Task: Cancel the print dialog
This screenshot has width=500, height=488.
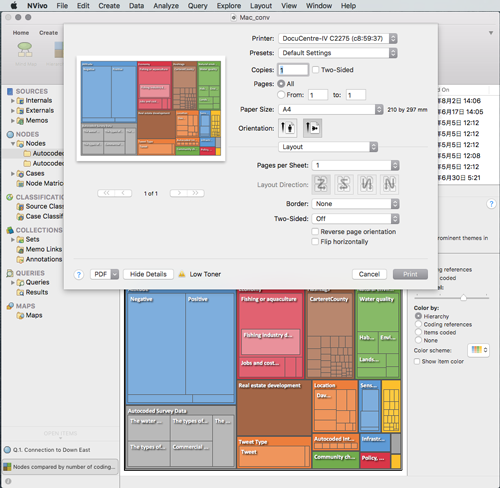Action: 369,274
